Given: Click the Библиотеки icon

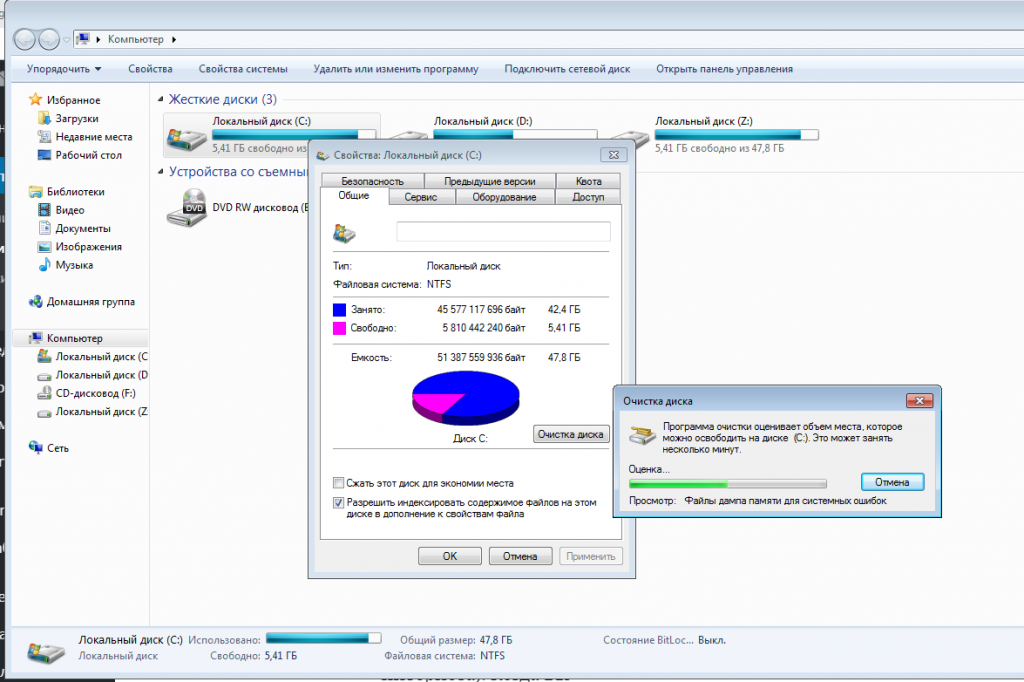Looking at the screenshot, I should coord(35,191).
